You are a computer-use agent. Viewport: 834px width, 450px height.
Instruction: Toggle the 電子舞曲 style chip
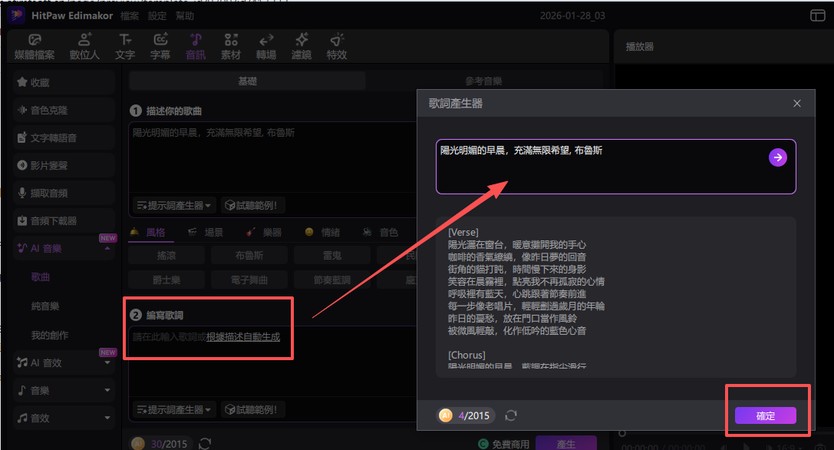pyautogui.click(x=249, y=280)
